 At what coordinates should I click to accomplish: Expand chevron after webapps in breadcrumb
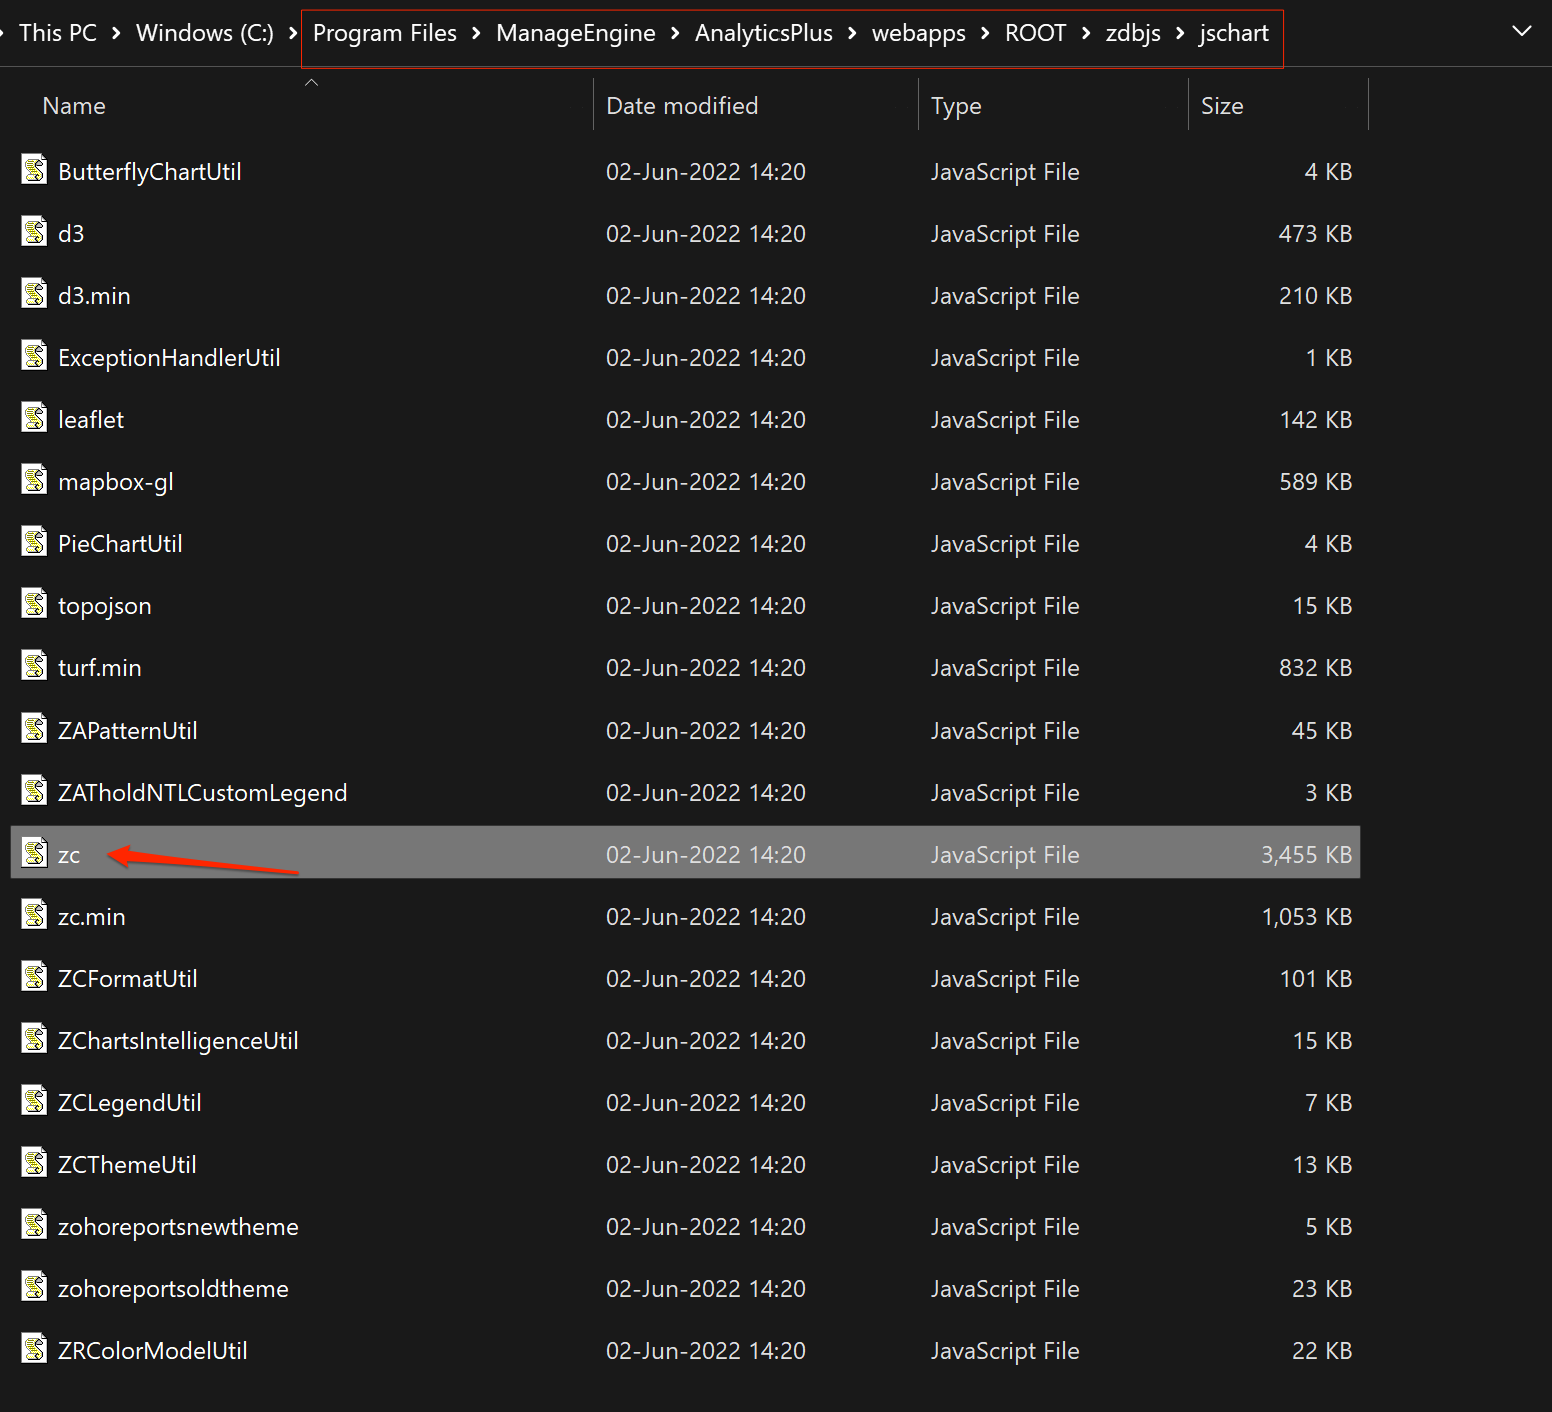pos(985,34)
